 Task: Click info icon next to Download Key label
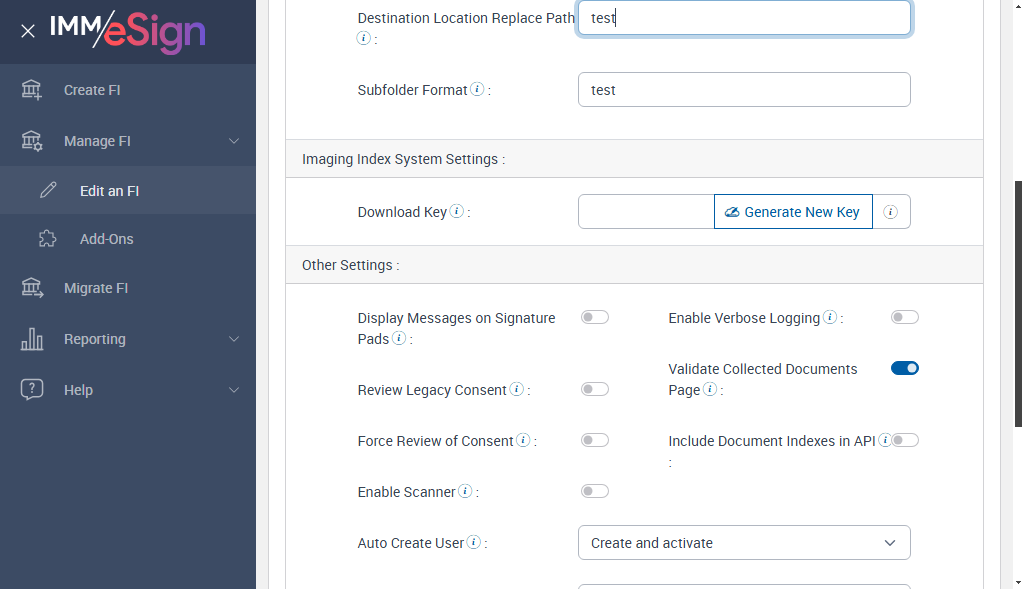point(457,211)
